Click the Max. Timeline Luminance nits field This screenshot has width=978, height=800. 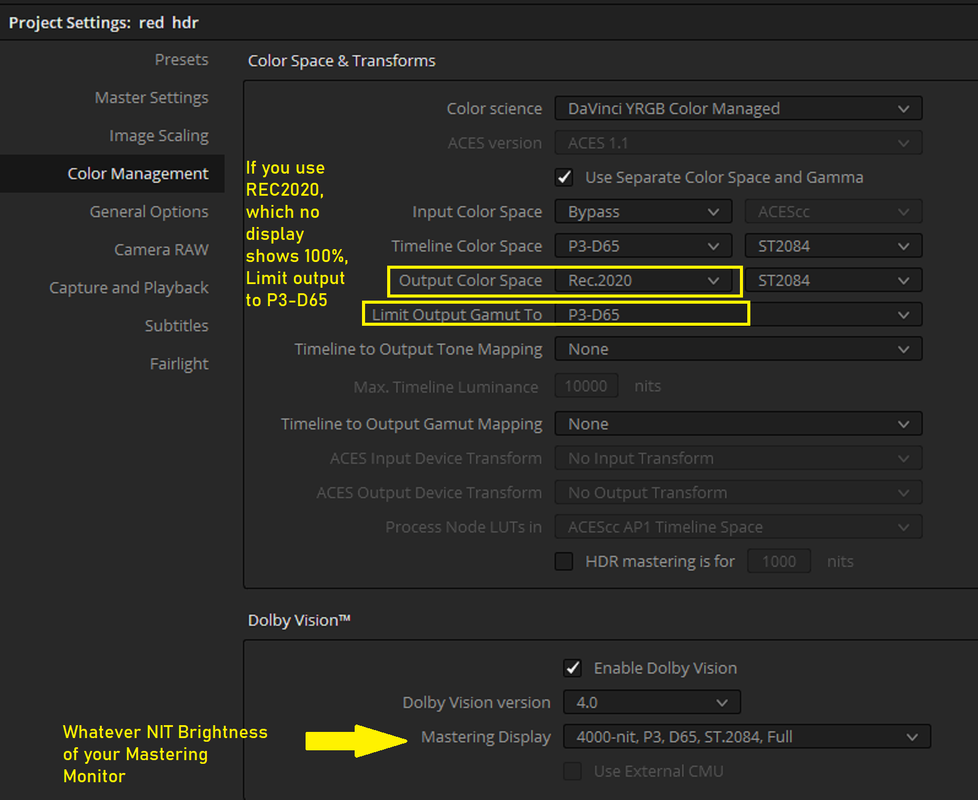pyautogui.click(x=586, y=387)
